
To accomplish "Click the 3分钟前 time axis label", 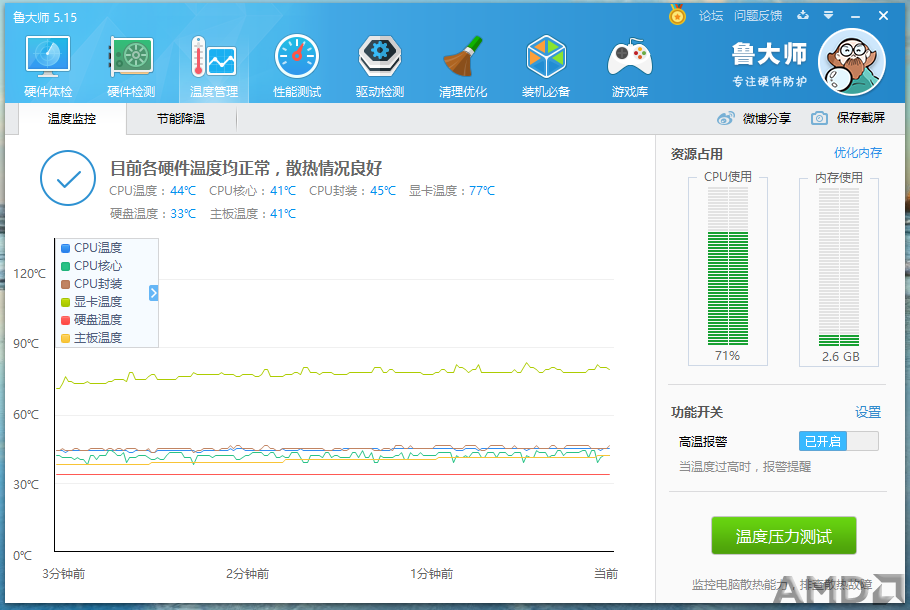I will [64, 574].
